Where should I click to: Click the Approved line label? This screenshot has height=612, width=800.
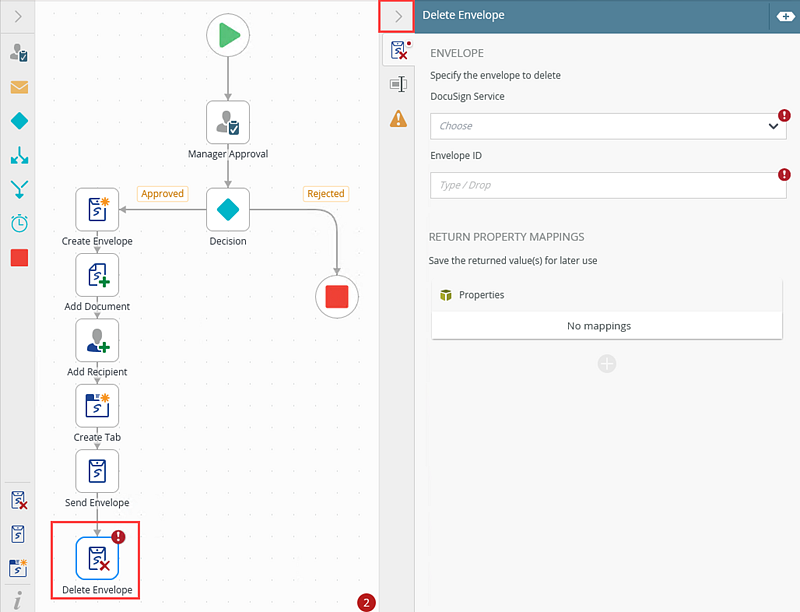coord(162,194)
